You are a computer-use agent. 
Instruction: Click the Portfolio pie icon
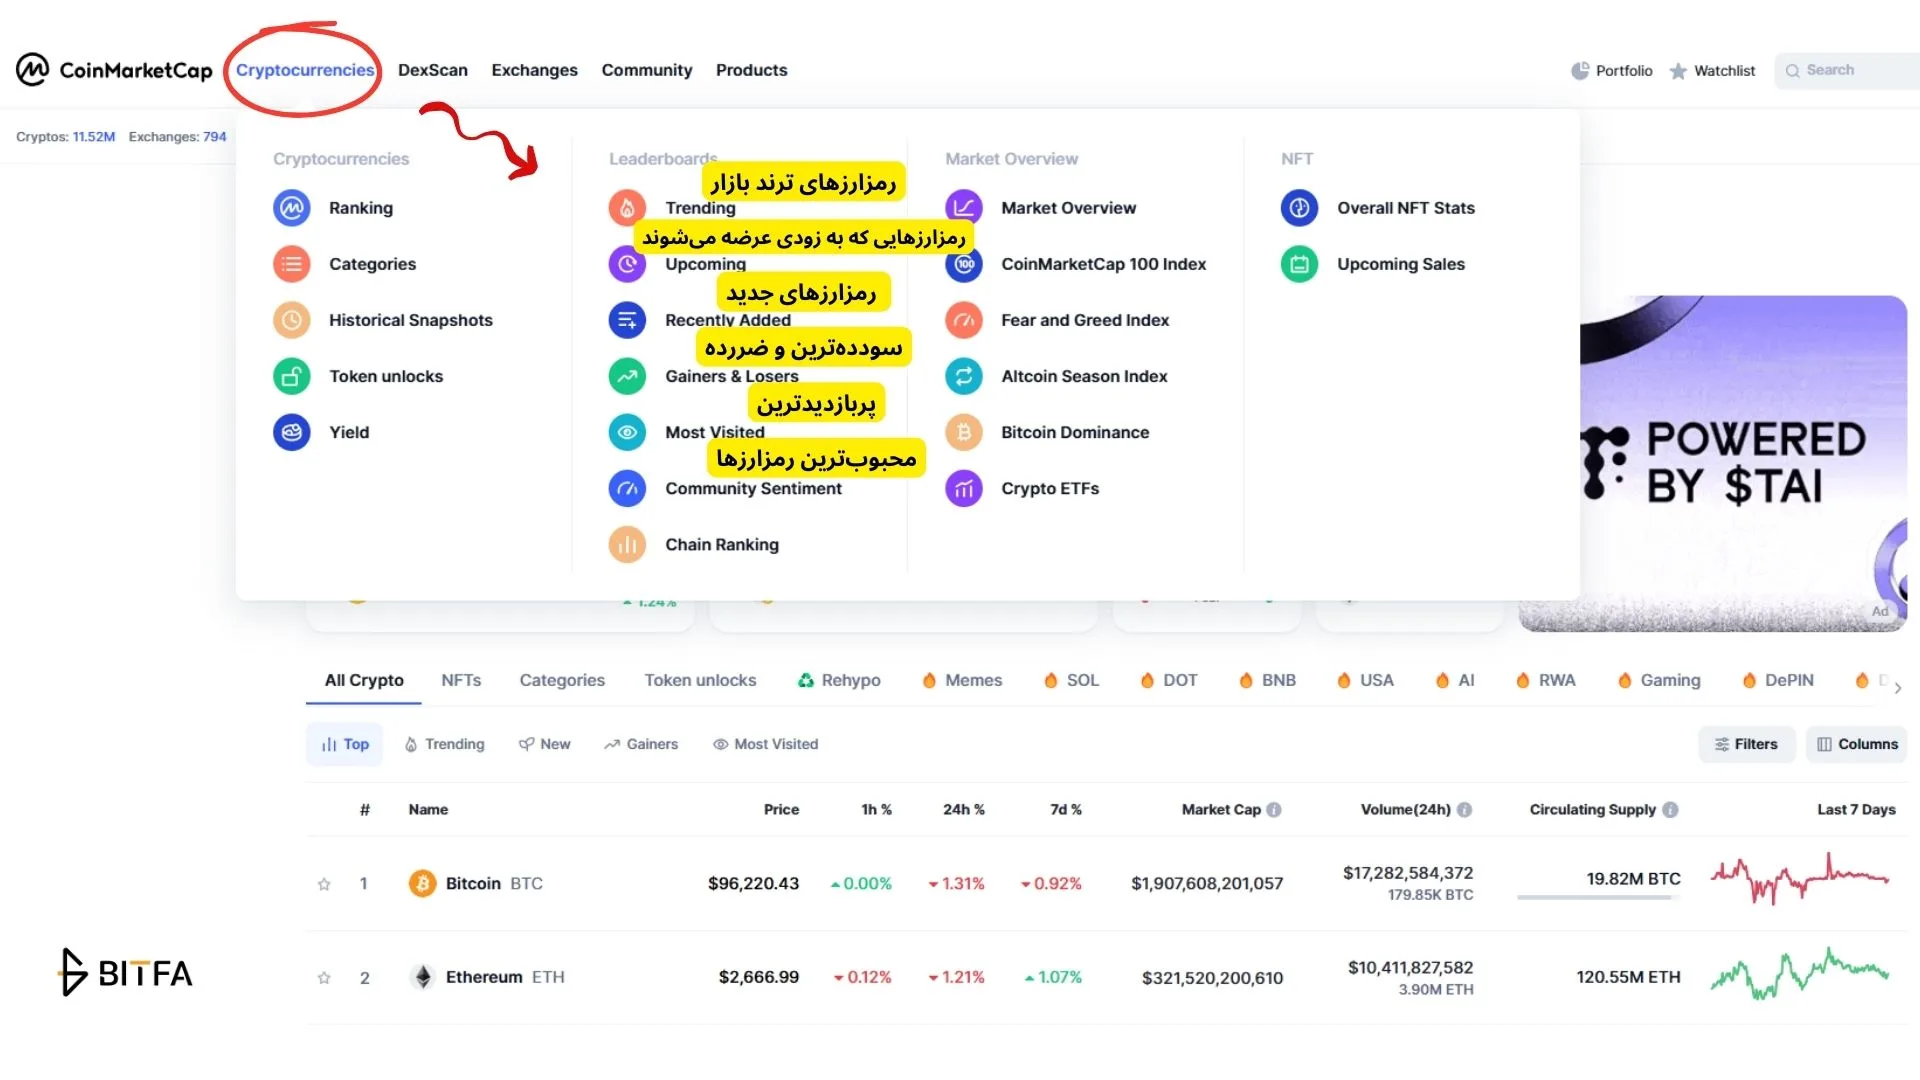pos(1580,70)
